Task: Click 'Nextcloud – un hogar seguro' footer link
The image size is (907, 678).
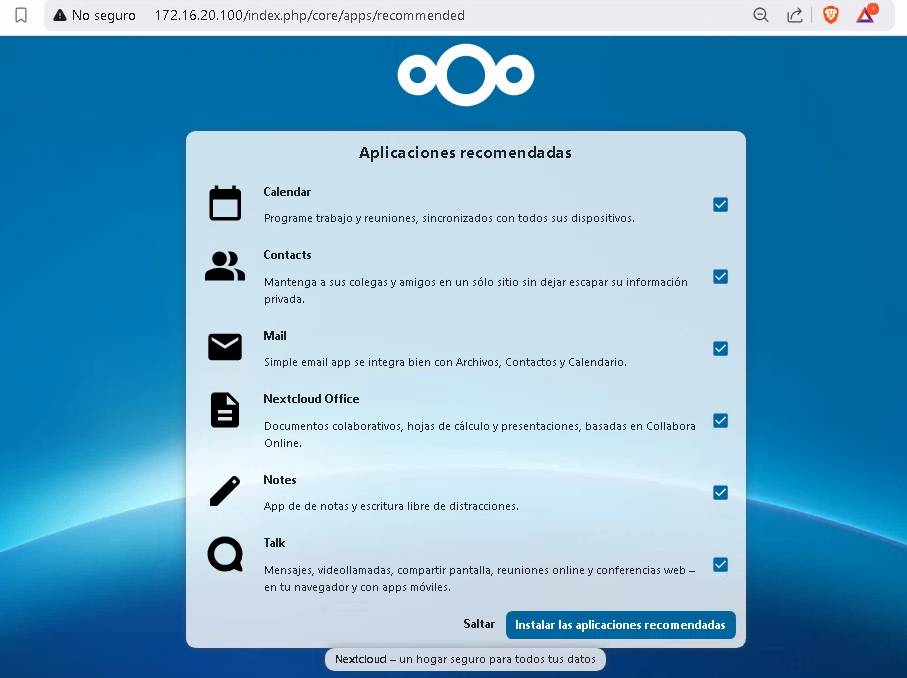Action: coord(465,659)
